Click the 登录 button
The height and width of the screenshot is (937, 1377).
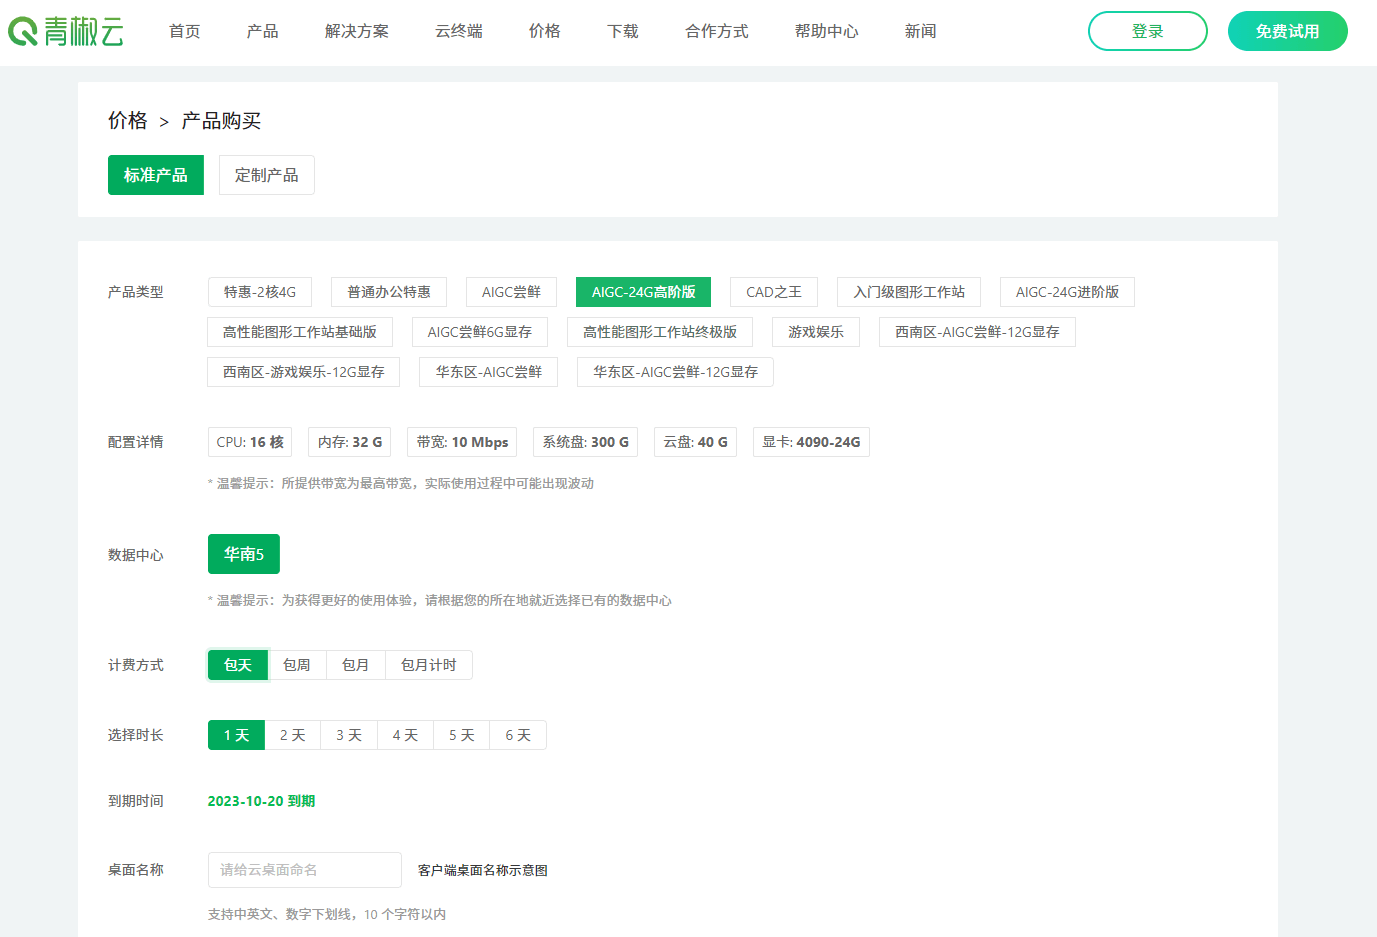click(1148, 31)
